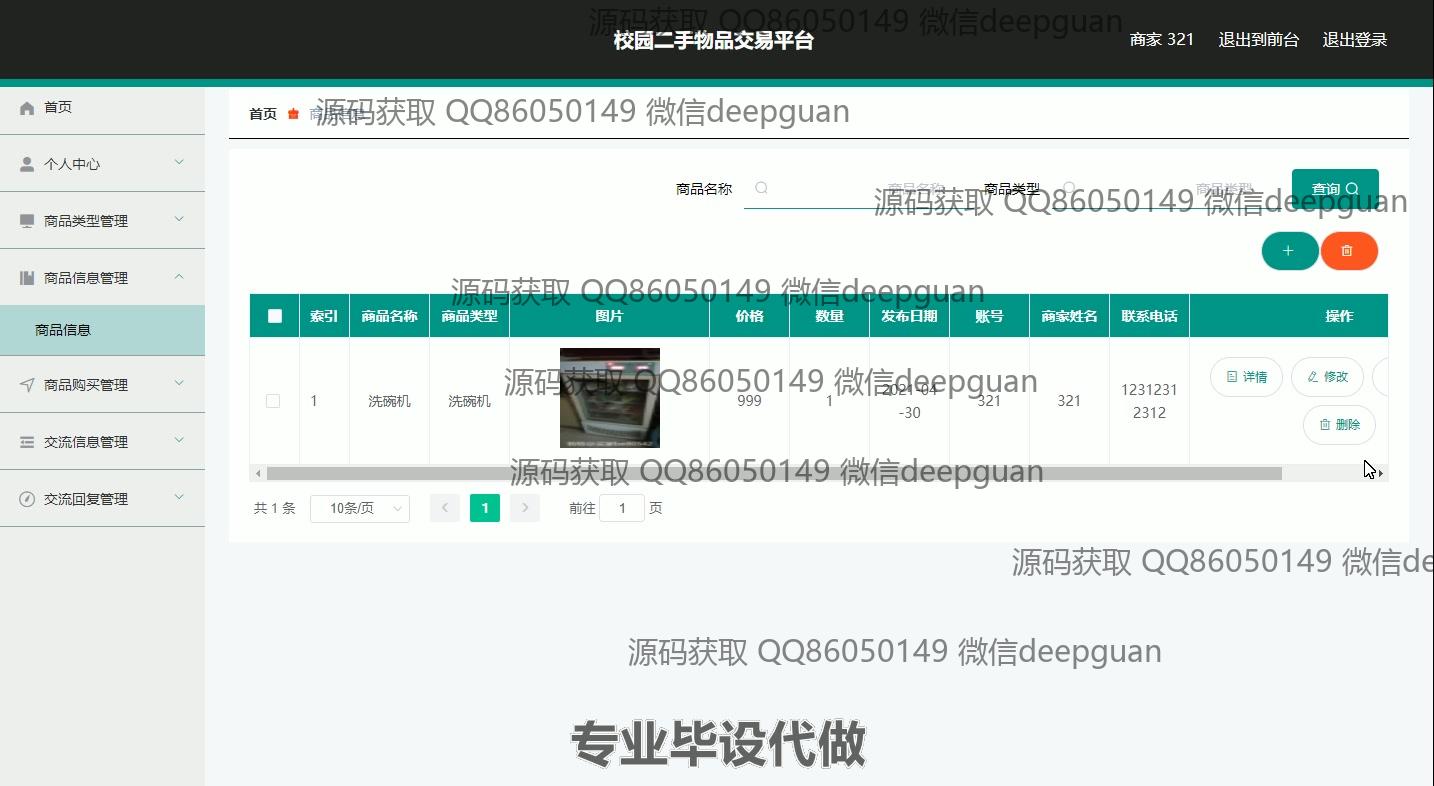
Task: Click the magnifier icon in 商品类型 field
Action: coord(1069,188)
